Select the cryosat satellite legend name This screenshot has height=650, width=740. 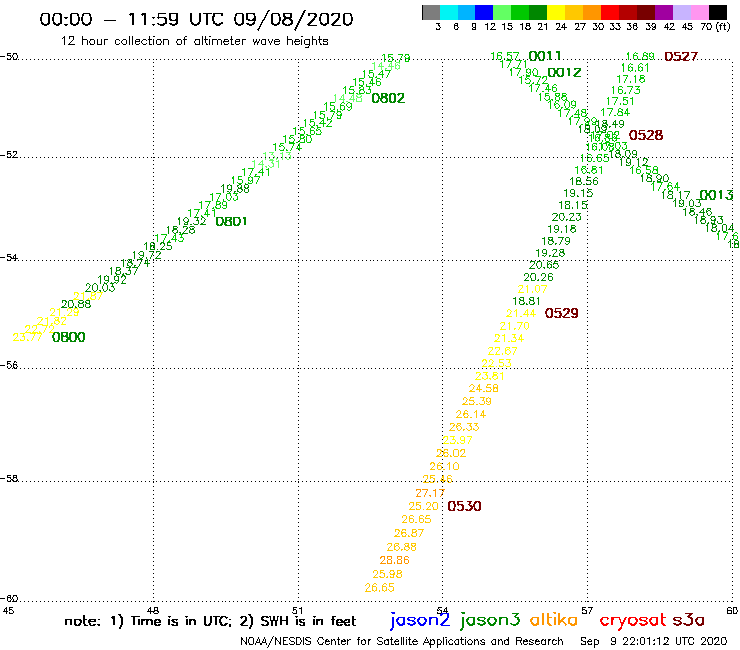pos(633,620)
